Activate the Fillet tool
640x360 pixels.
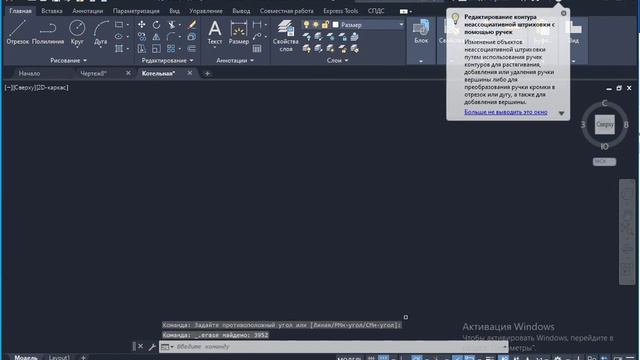coord(171,37)
